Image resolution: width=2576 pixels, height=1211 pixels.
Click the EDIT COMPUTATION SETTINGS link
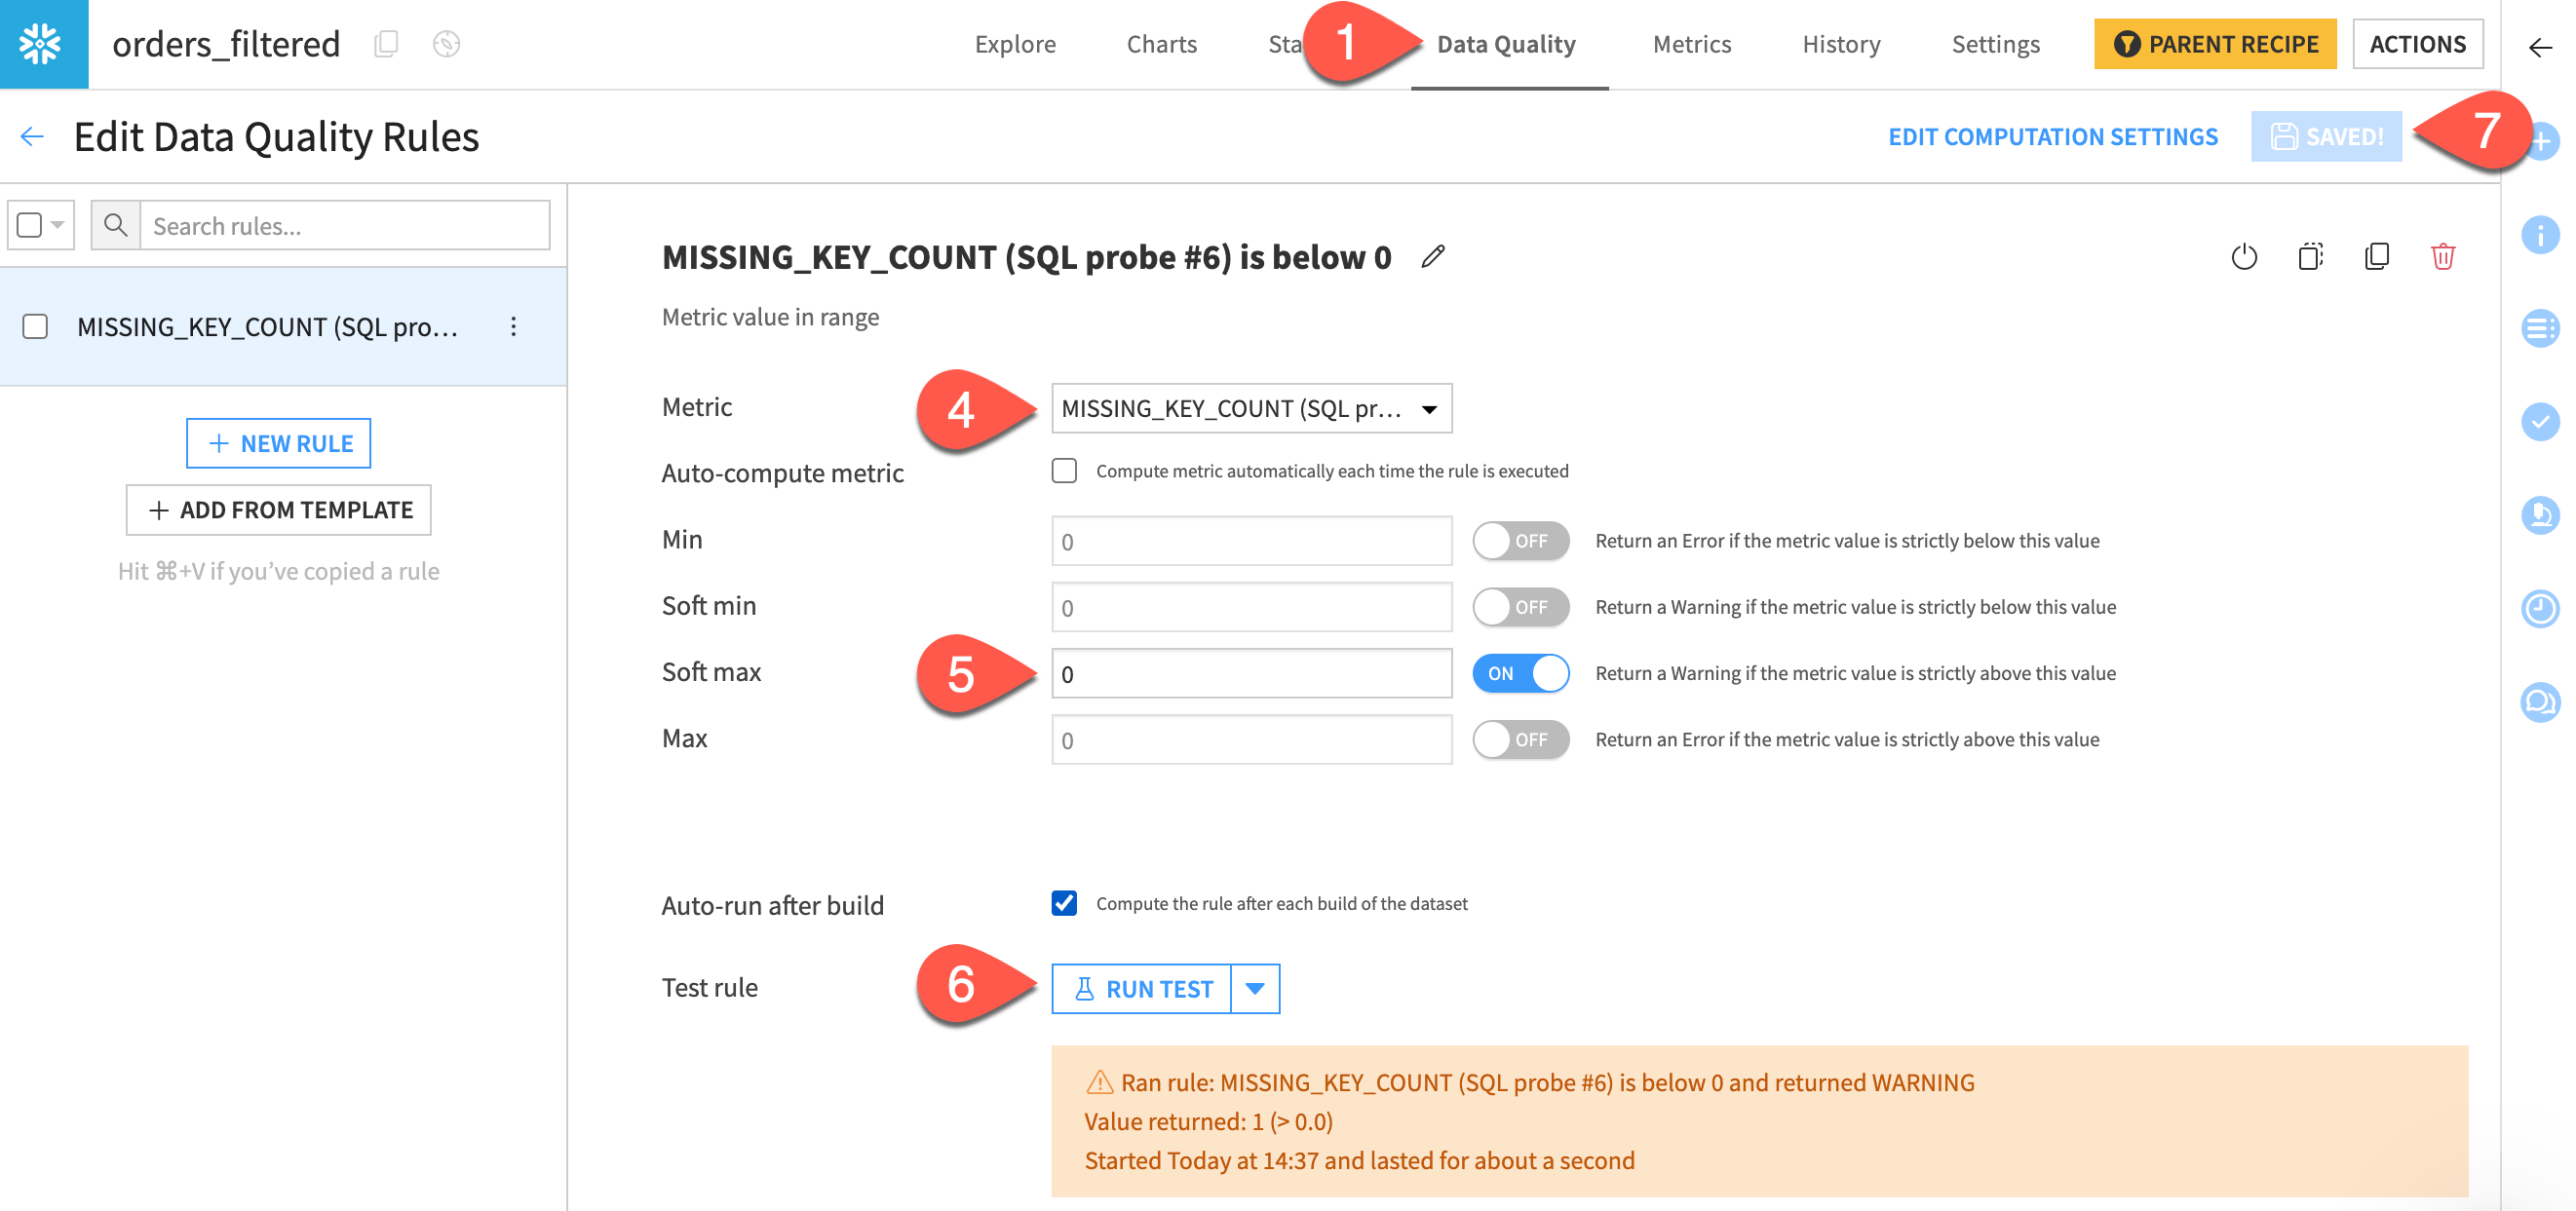pos(2057,136)
